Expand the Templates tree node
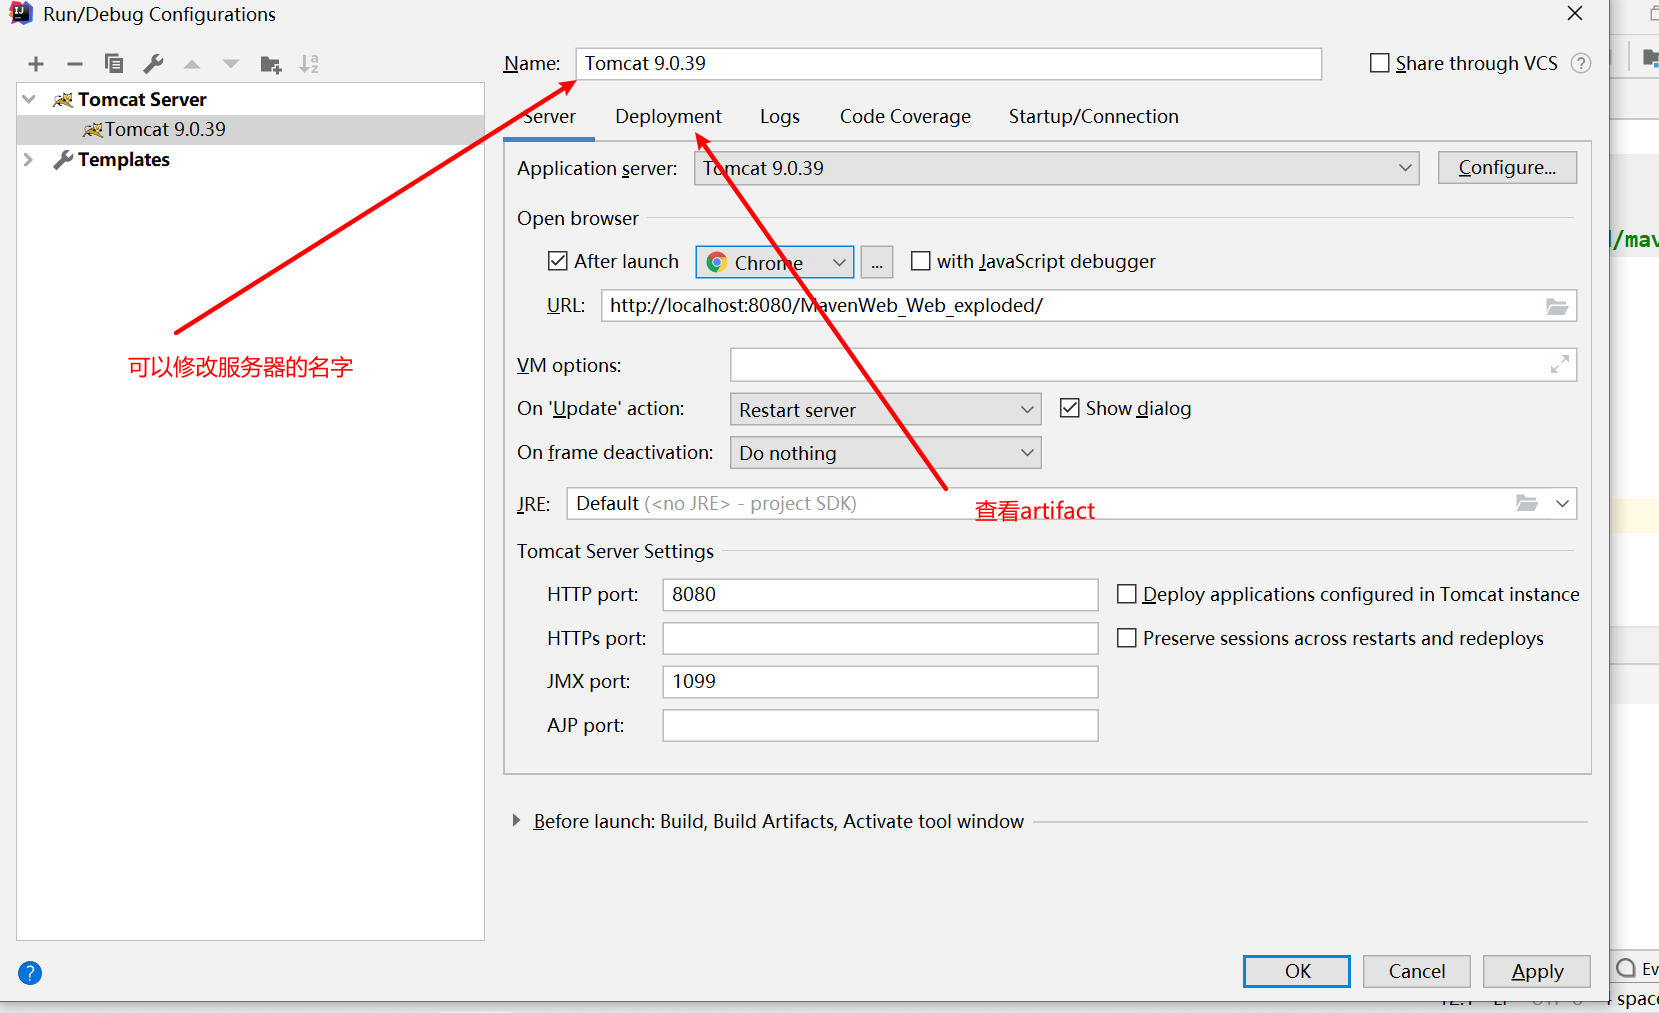1659x1013 pixels. point(29,159)
